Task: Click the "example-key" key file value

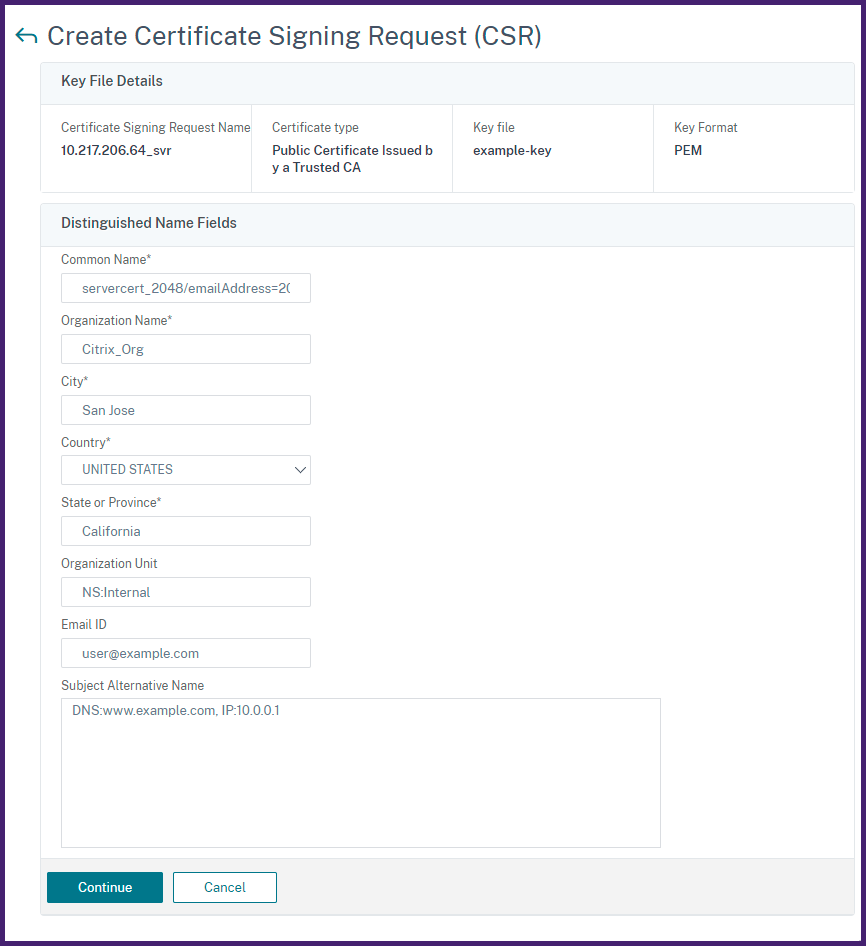Action: click(x=512, y=150)
